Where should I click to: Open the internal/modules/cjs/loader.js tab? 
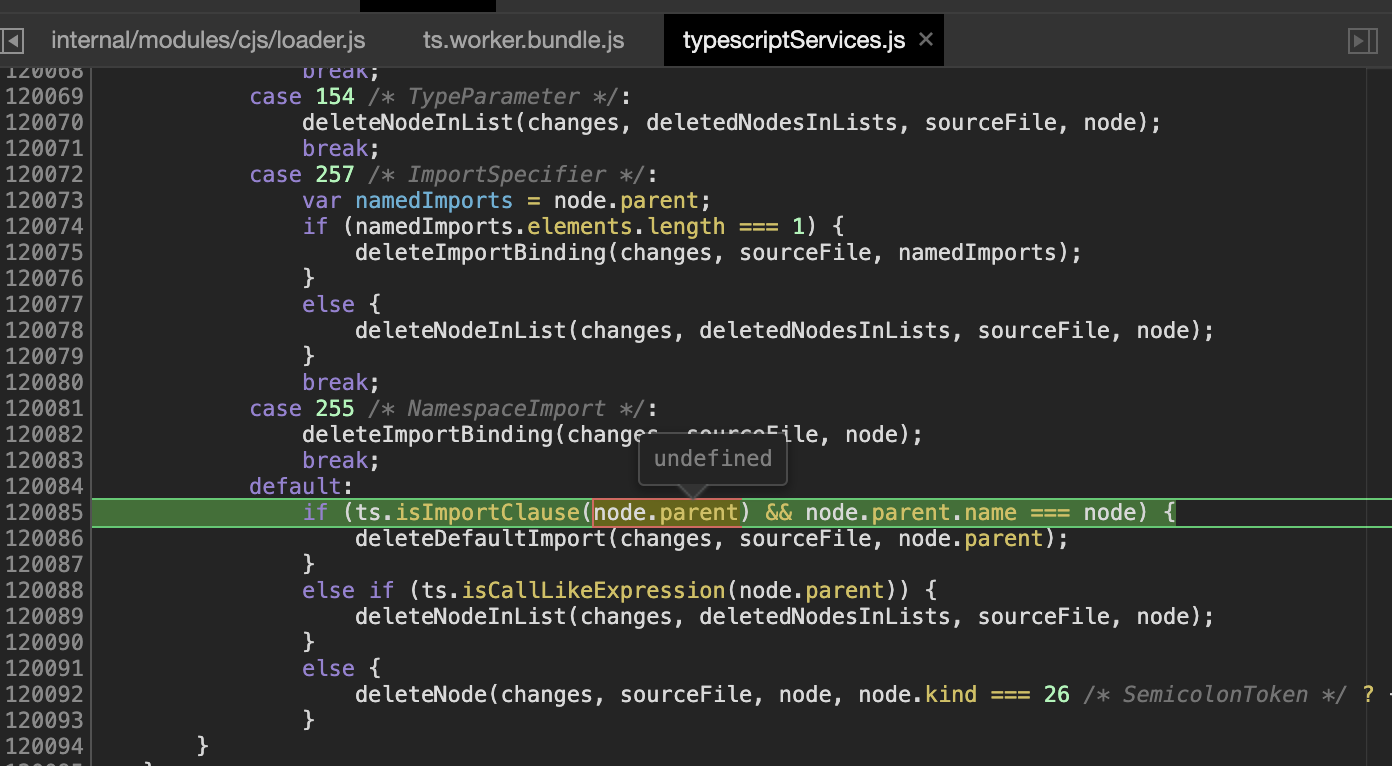(x=207, y=40)
